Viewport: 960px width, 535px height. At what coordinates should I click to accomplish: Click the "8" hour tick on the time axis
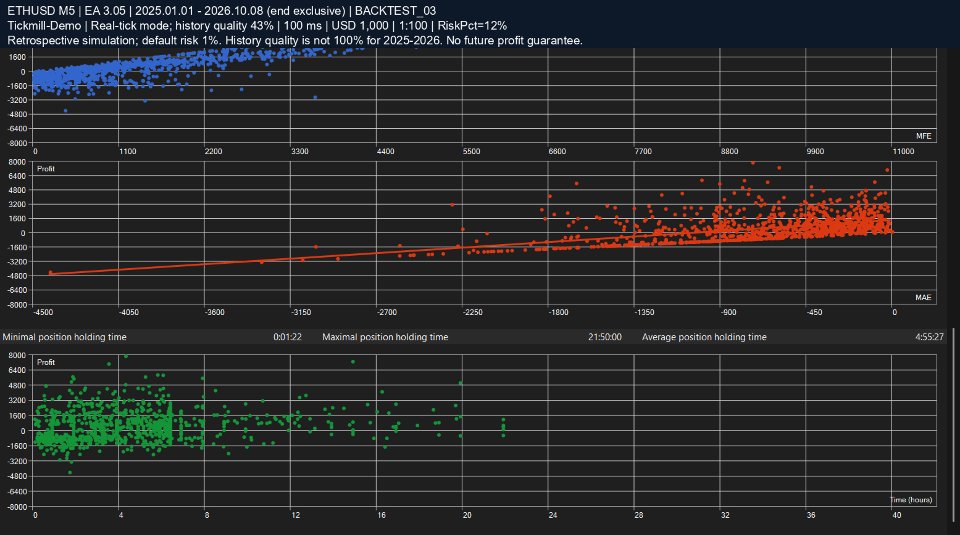[x=207, y=515]
